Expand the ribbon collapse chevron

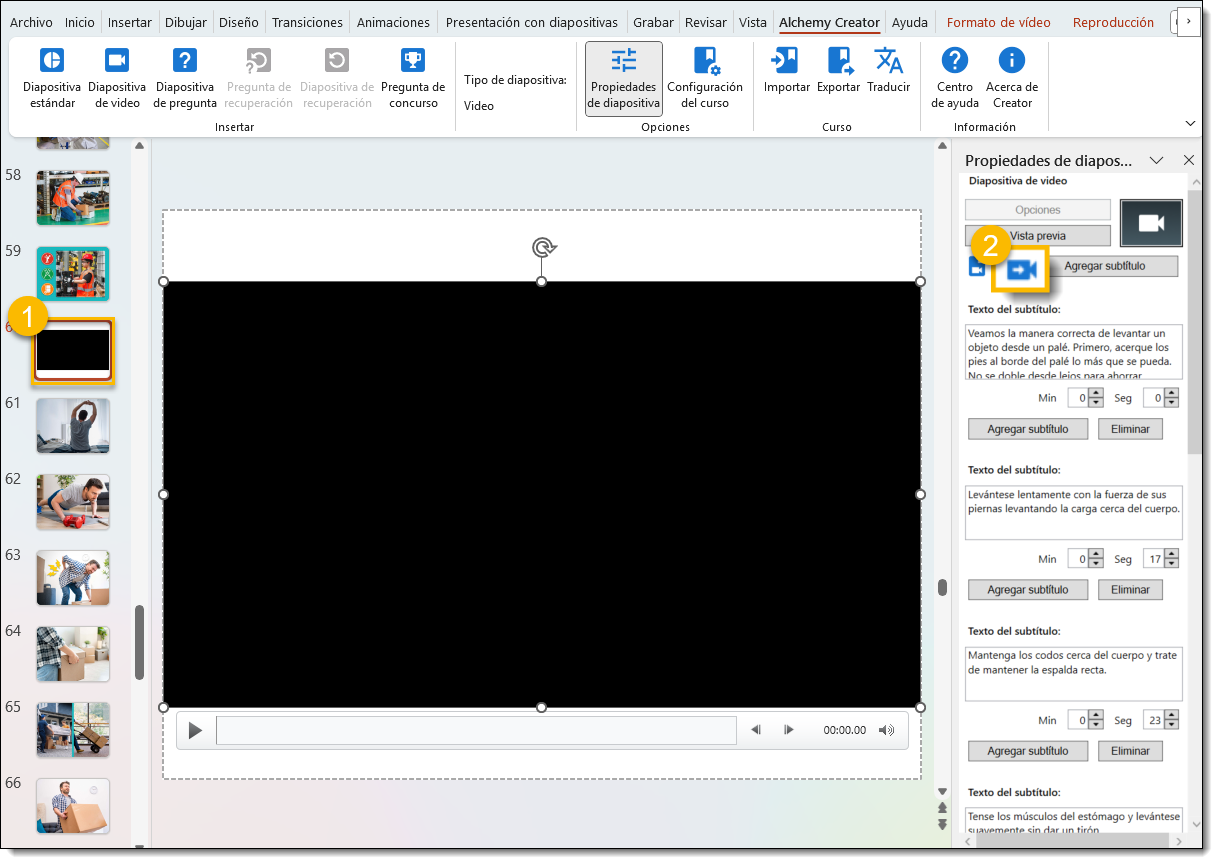coord(1190,123)
